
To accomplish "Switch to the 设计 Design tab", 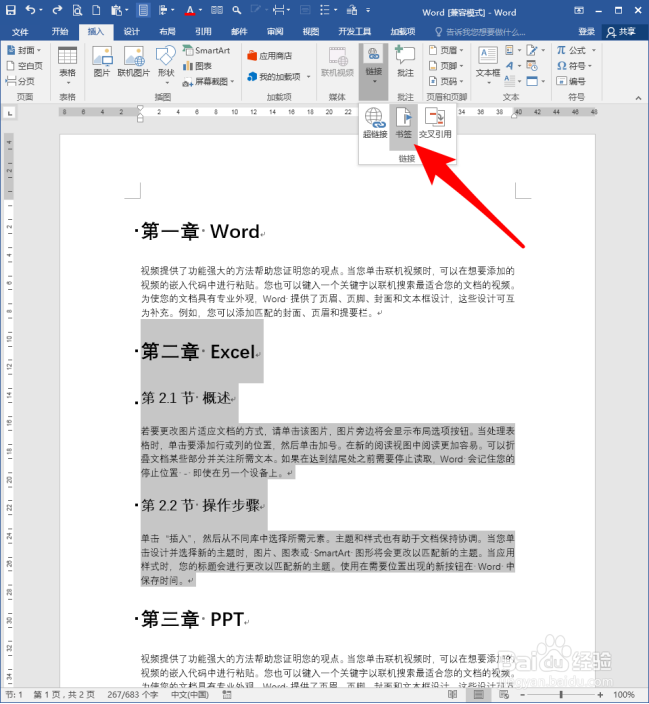I will 132,31.
